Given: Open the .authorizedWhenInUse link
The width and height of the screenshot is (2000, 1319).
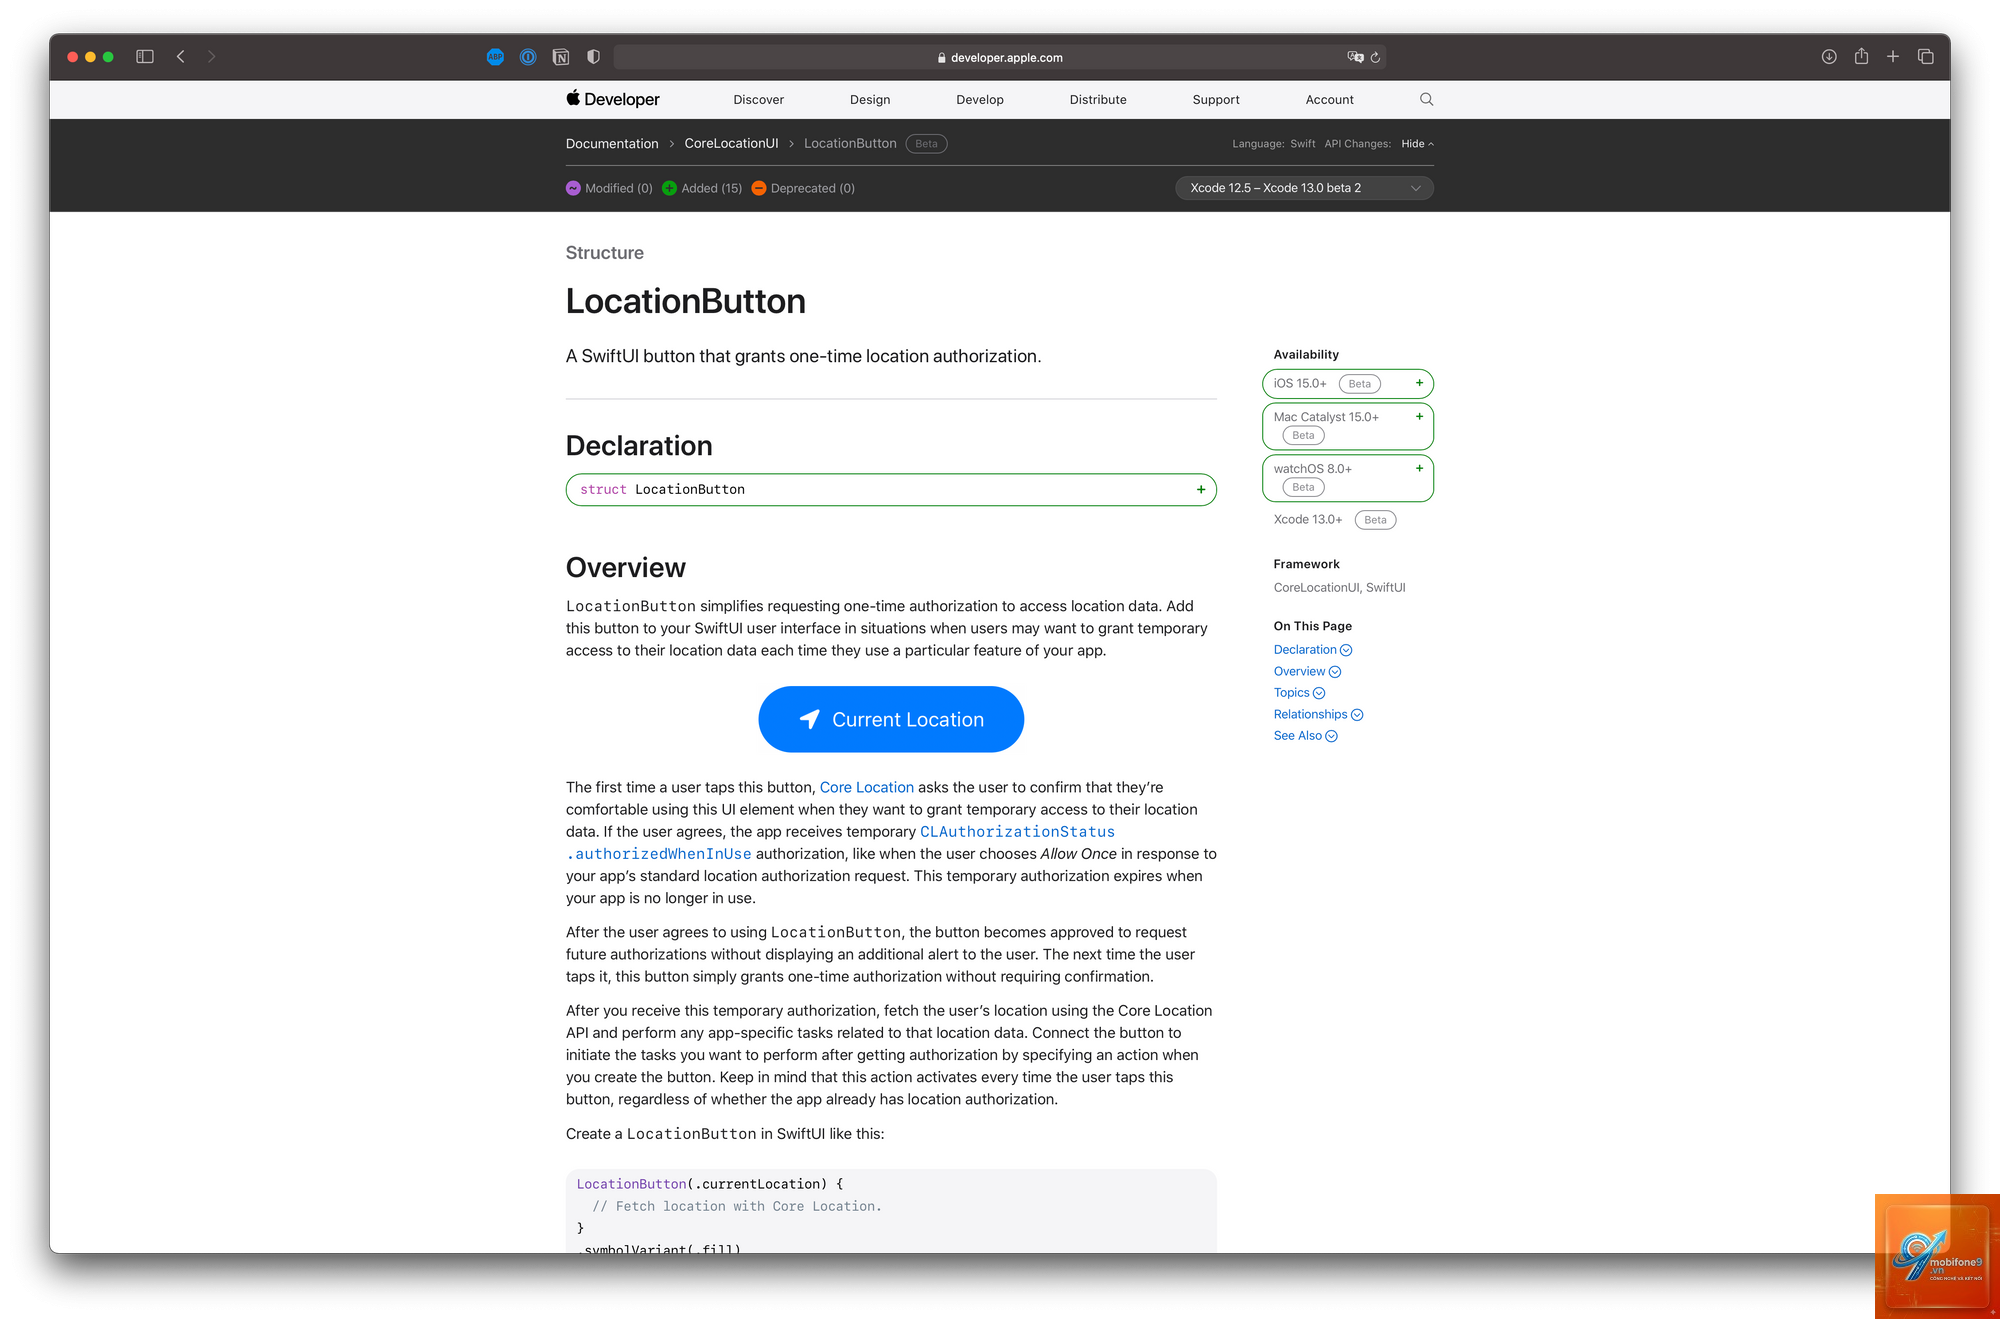Looking at the screenshot, I should (x=659, y=854).
